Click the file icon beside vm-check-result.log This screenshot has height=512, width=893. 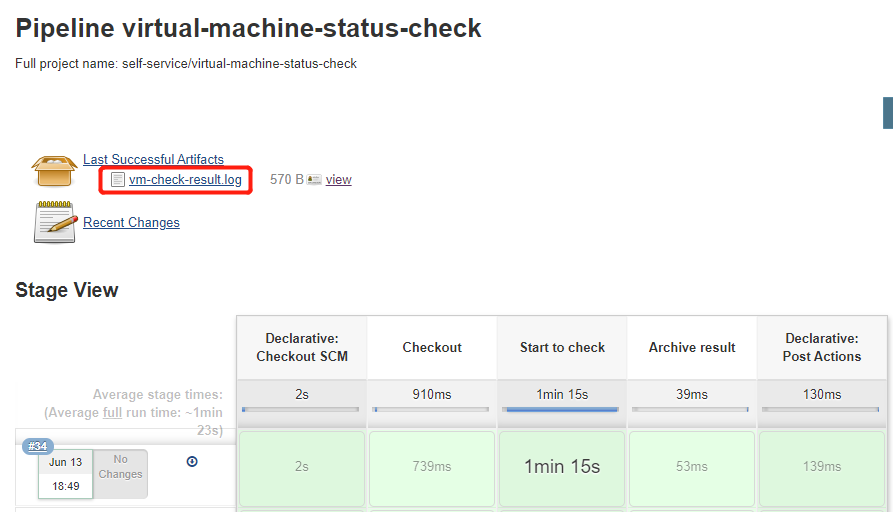[118, 180]
